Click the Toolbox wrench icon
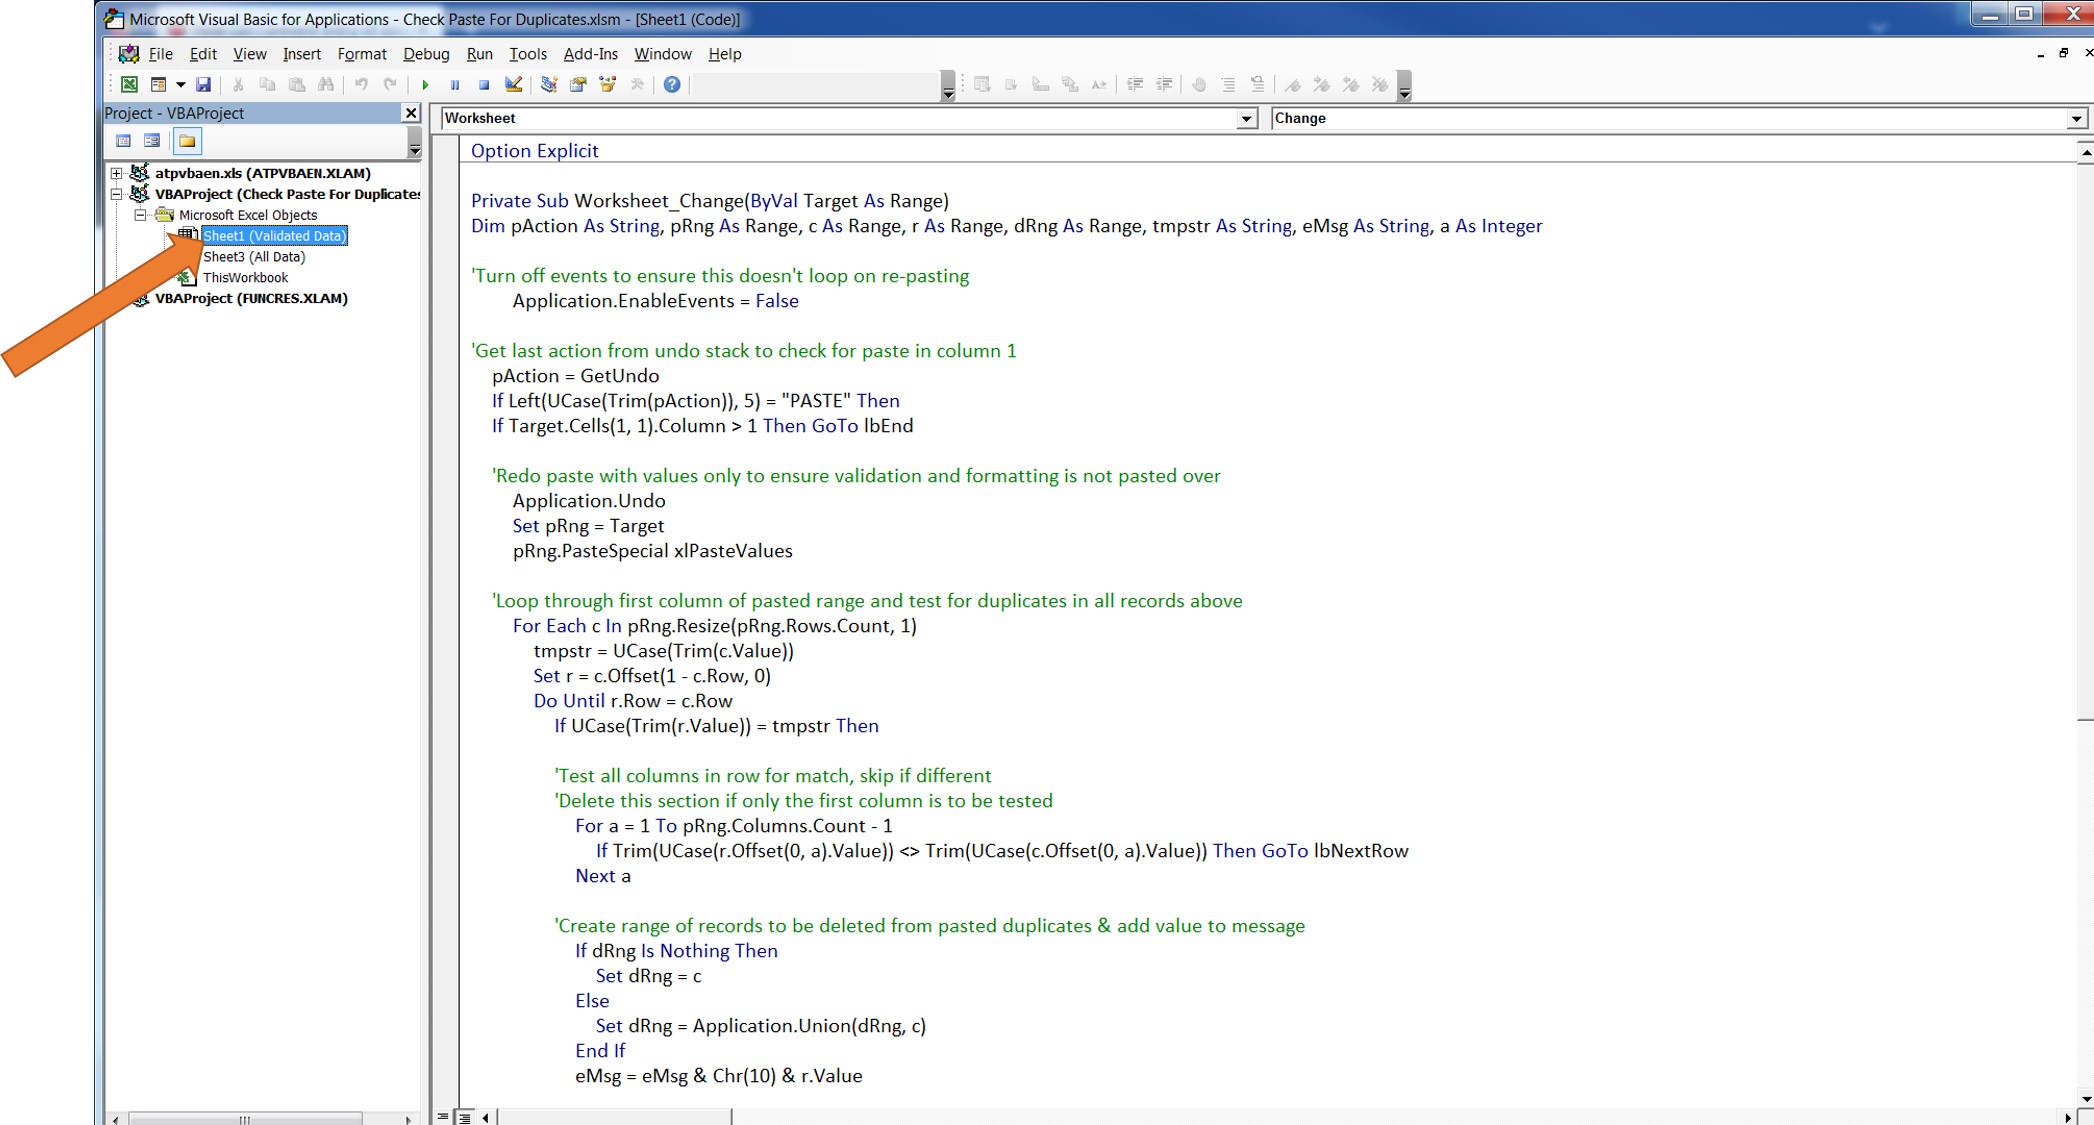This screenshot has height=1125, width=2094. [637, 85]
